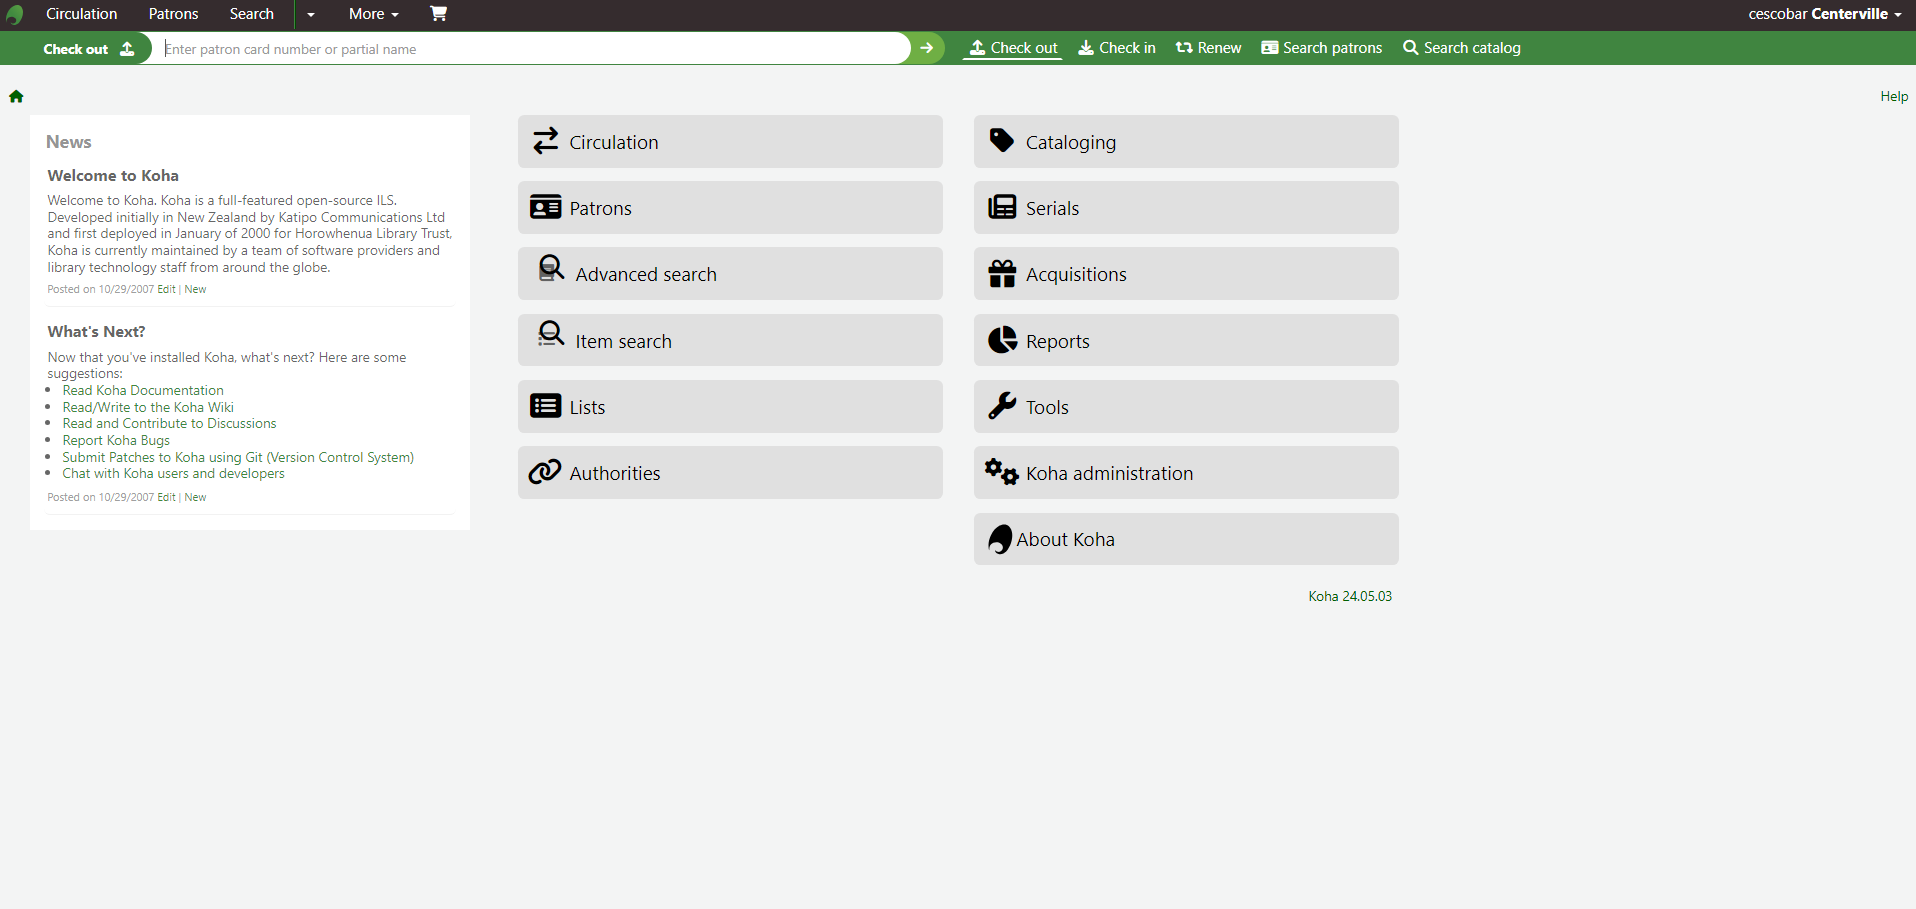Viewport: 1916px width, 909px height.
Task: Open Read Koha Documentation link
Action: point(143,390)
